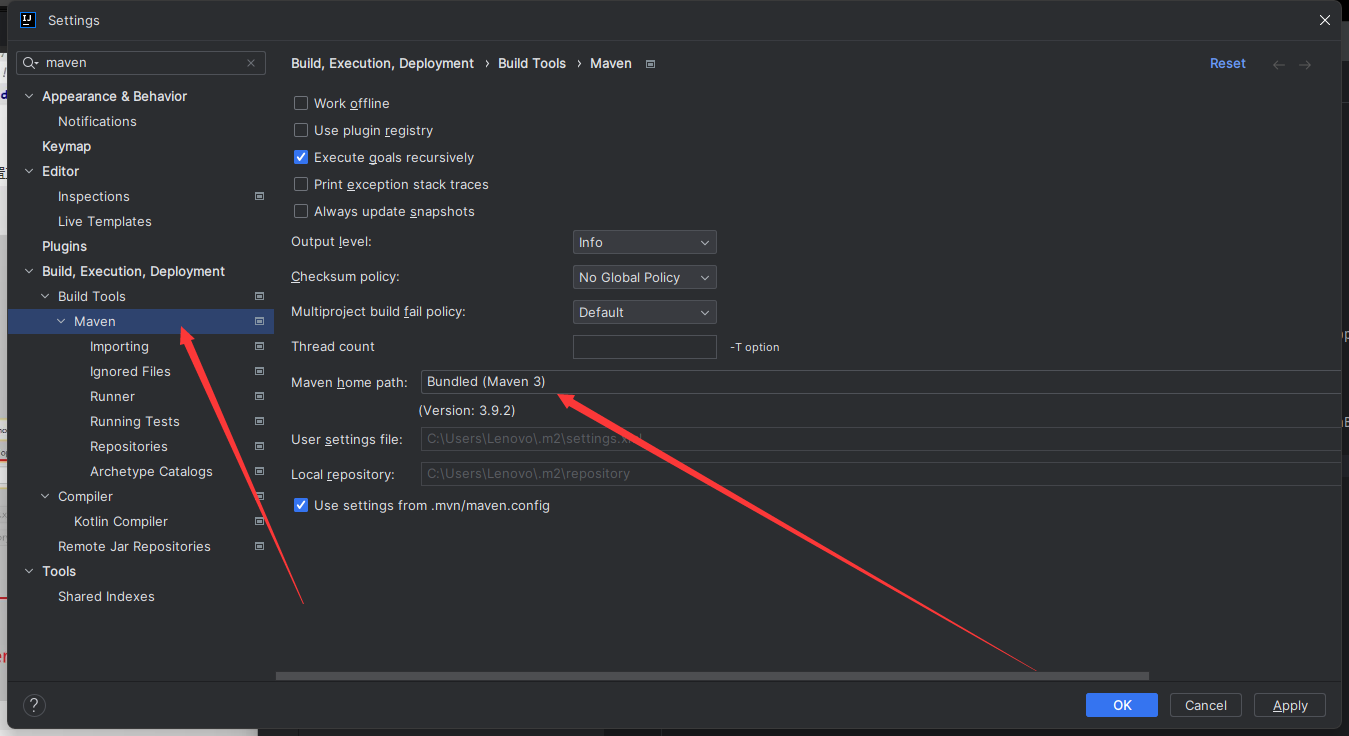Image resolution: width=1349 pixels, height=736 pixels.
Task: Open Archetype Catalogs settings page
Action: [151, 471]
